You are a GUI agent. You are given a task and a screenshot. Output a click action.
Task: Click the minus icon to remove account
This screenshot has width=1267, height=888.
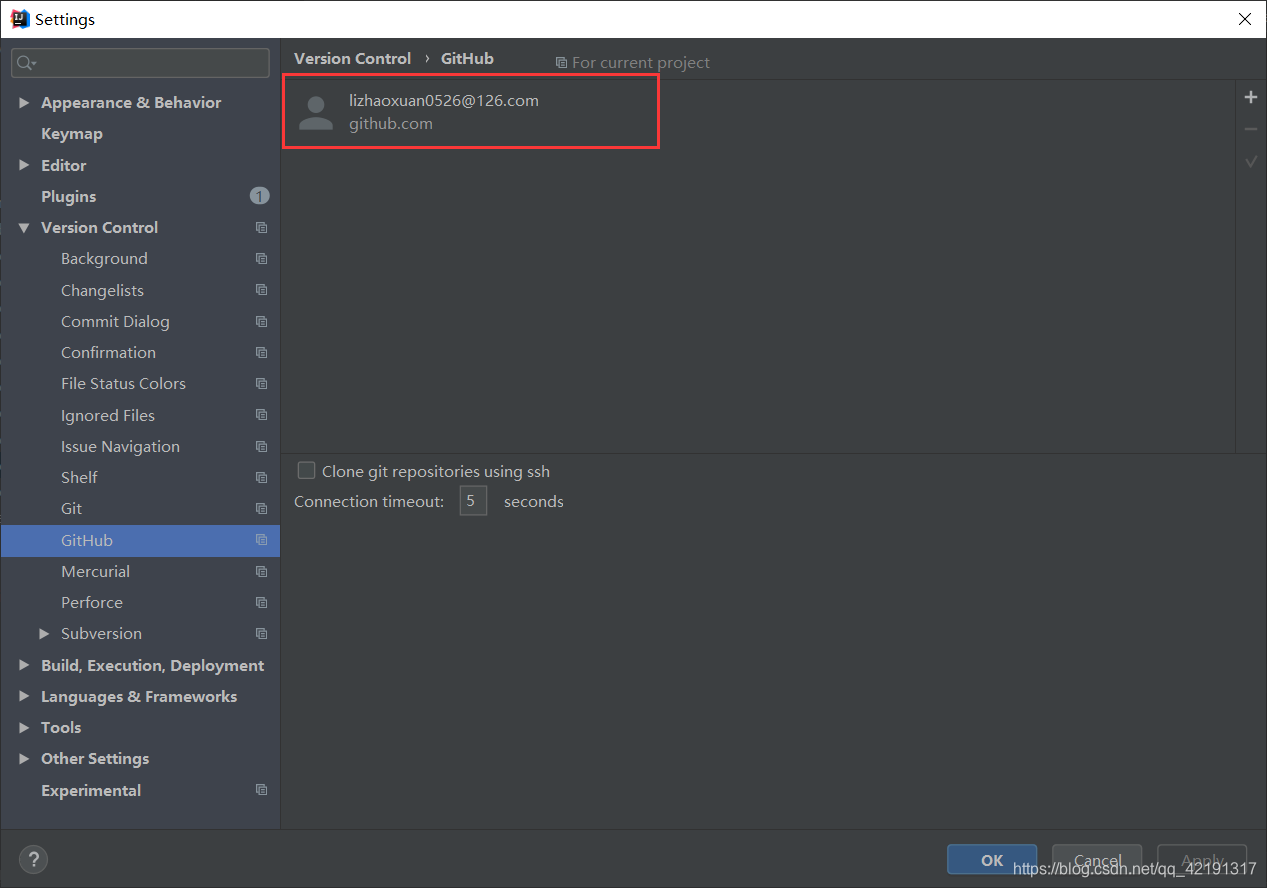coord(1250,129)
